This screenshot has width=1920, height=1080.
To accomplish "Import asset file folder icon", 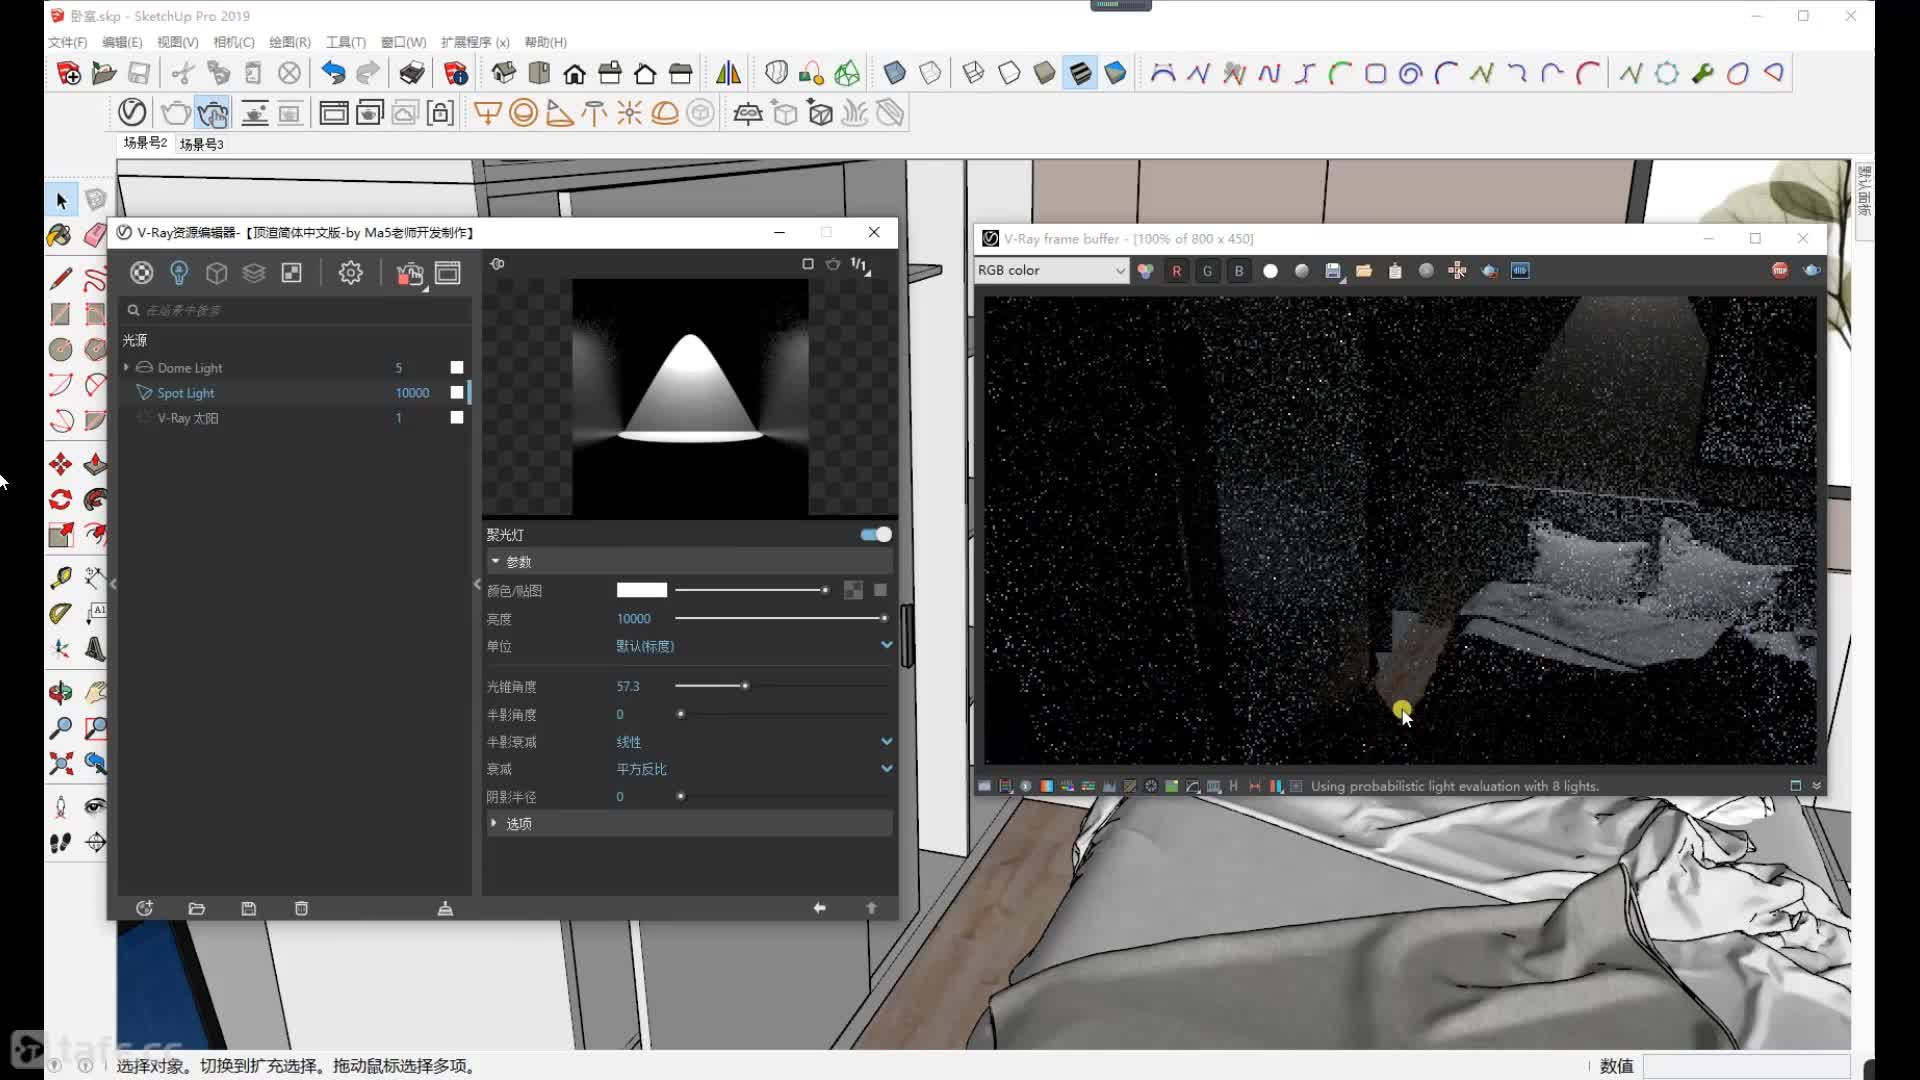I will coord(197,908).
